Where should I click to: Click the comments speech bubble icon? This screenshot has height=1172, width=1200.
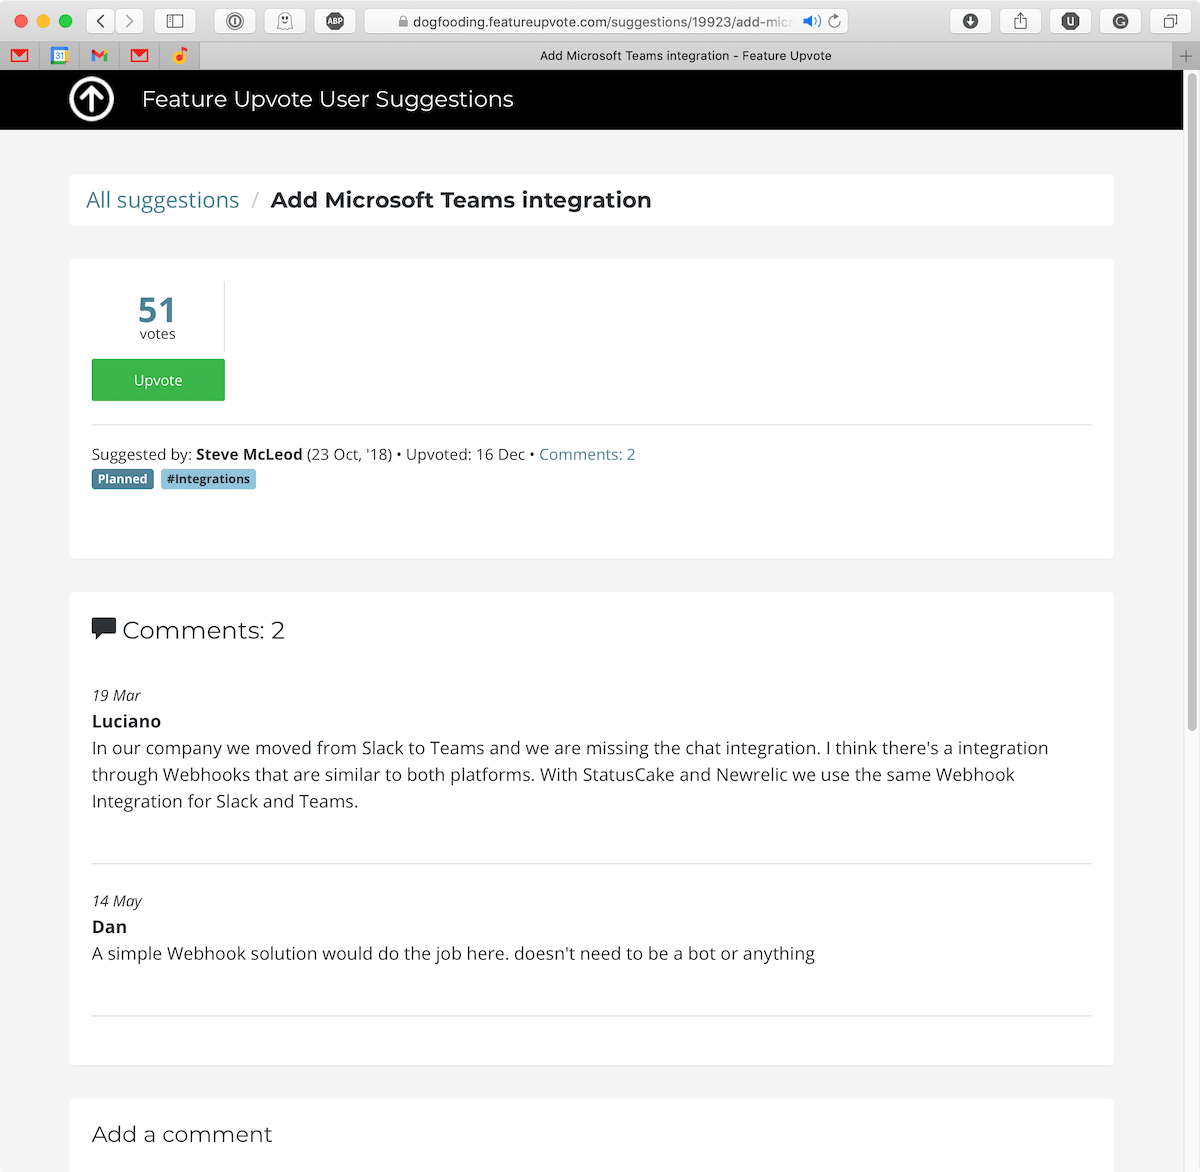[104, 629]
